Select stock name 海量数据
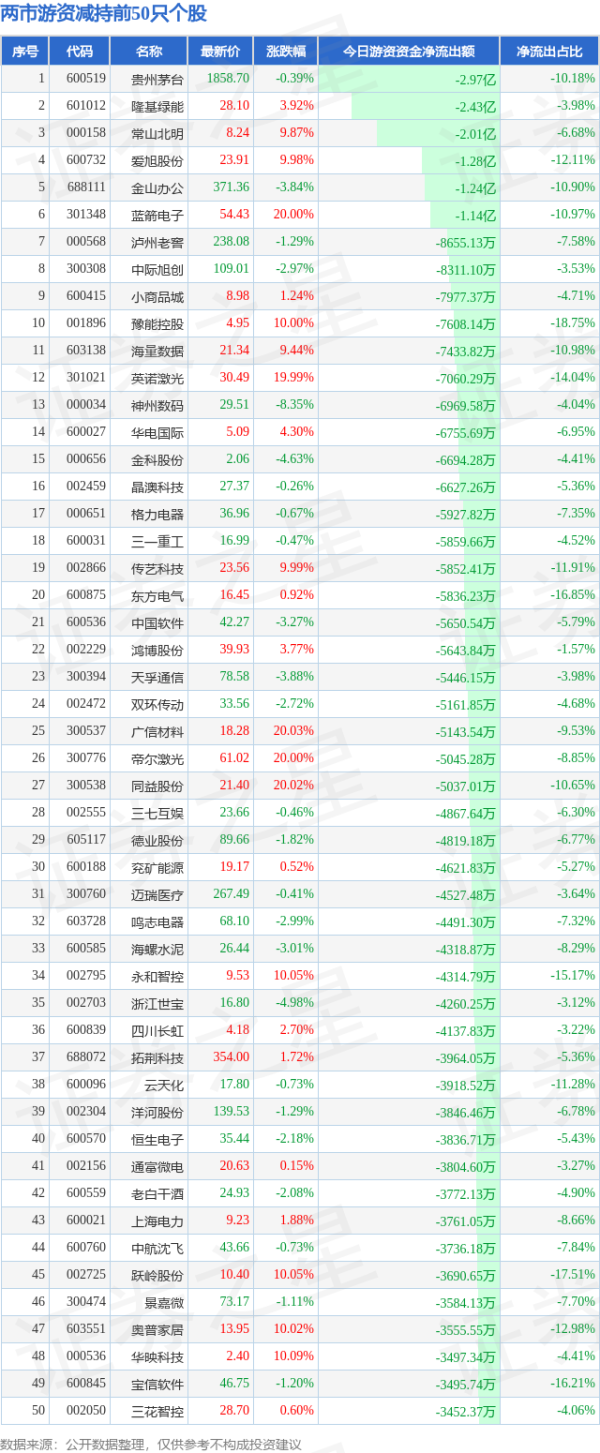This screenshot has height=1453, width=600. coord(157,349)
